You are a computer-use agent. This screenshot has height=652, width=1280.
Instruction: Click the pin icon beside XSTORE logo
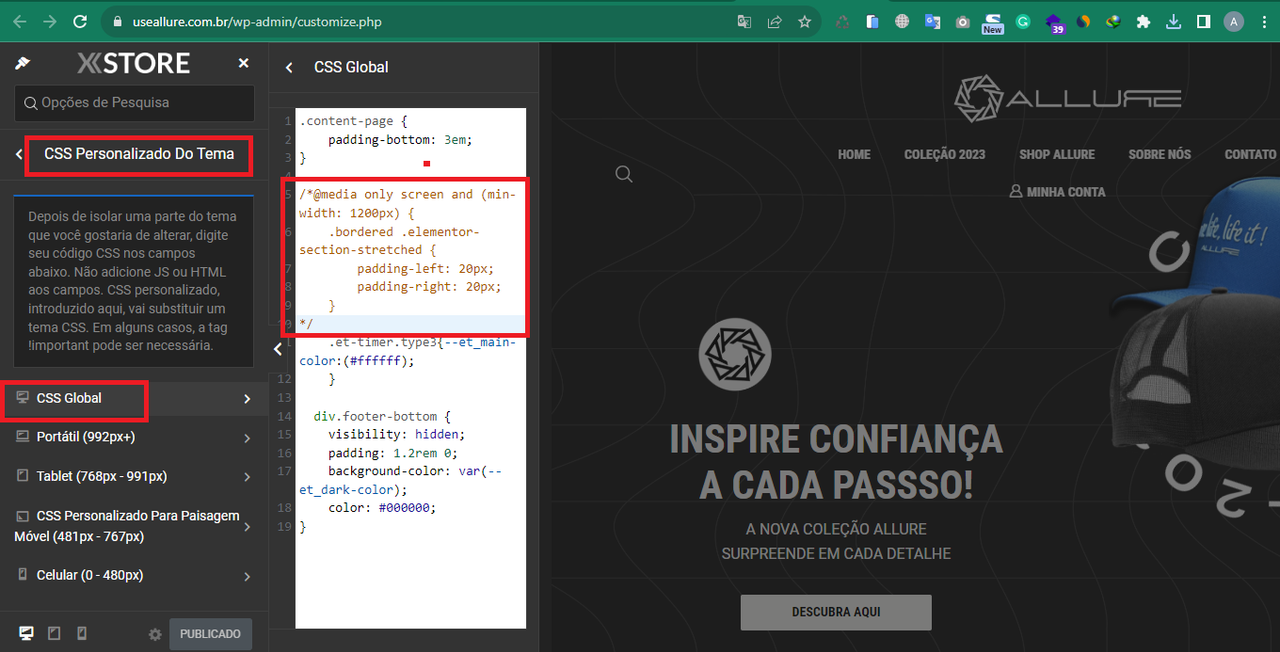22,63
